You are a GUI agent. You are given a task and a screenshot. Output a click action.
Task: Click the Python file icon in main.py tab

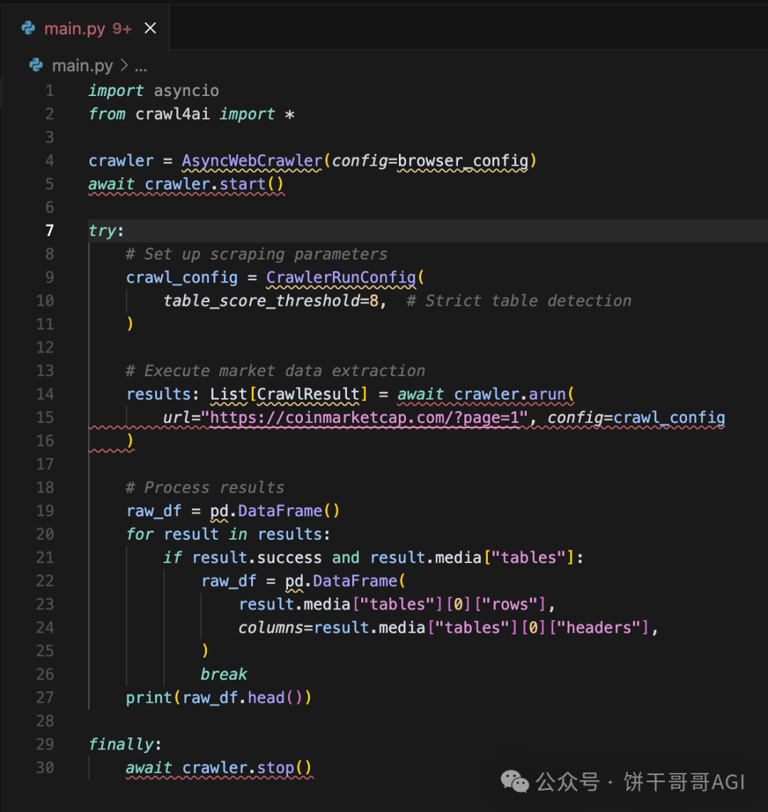click(x=28, y=28)
